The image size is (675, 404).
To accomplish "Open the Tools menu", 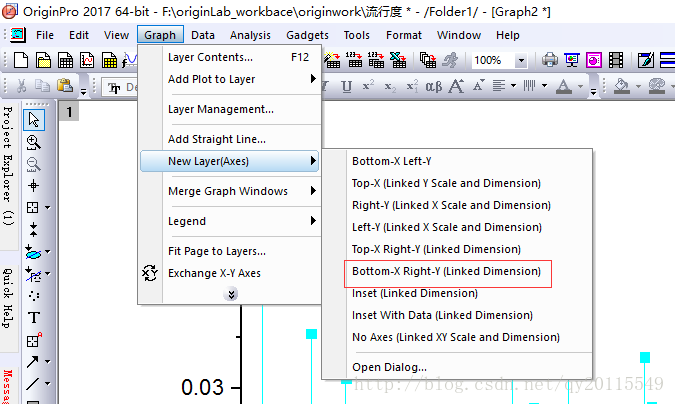I will [356, 35].
